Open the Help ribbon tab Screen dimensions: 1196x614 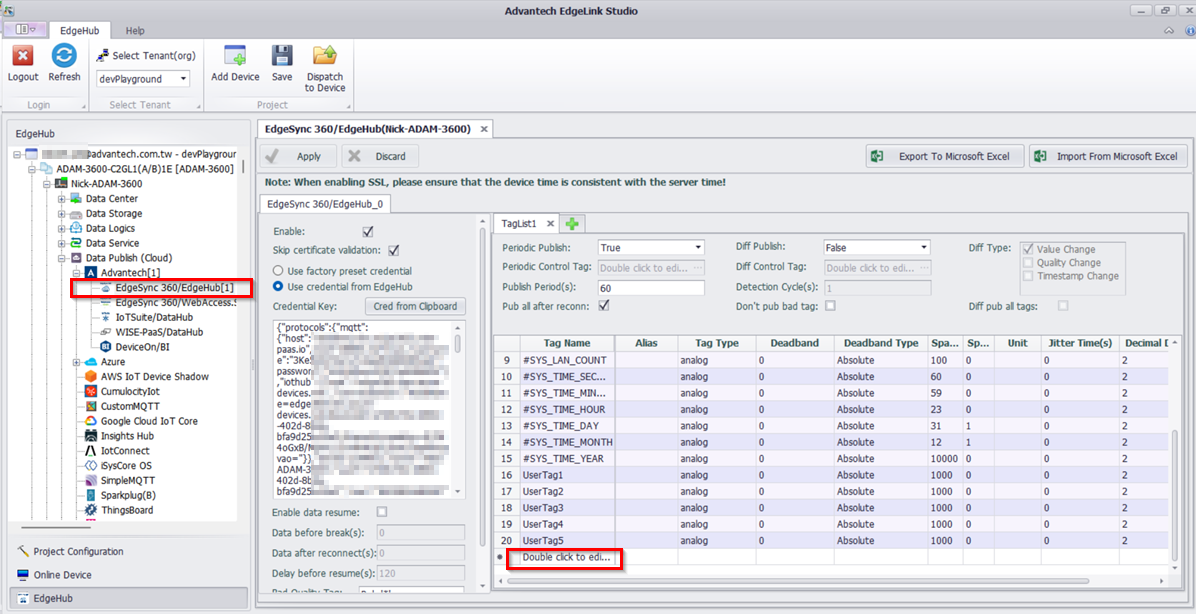click(134, 31)
